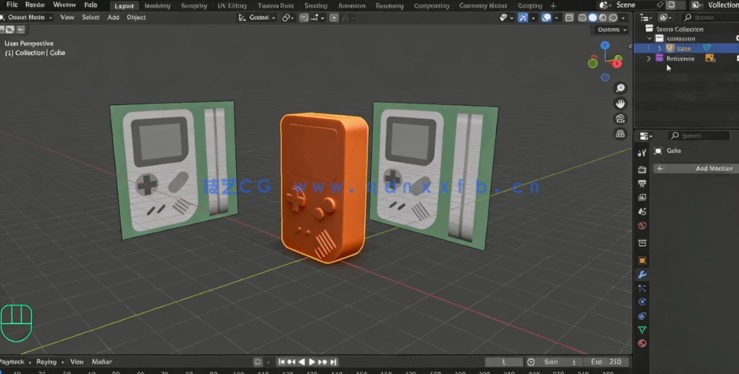The image size is (739, 374).
Task: Toggle proportional editing icon
Action: pyautogui.click(x=334, y=17)
